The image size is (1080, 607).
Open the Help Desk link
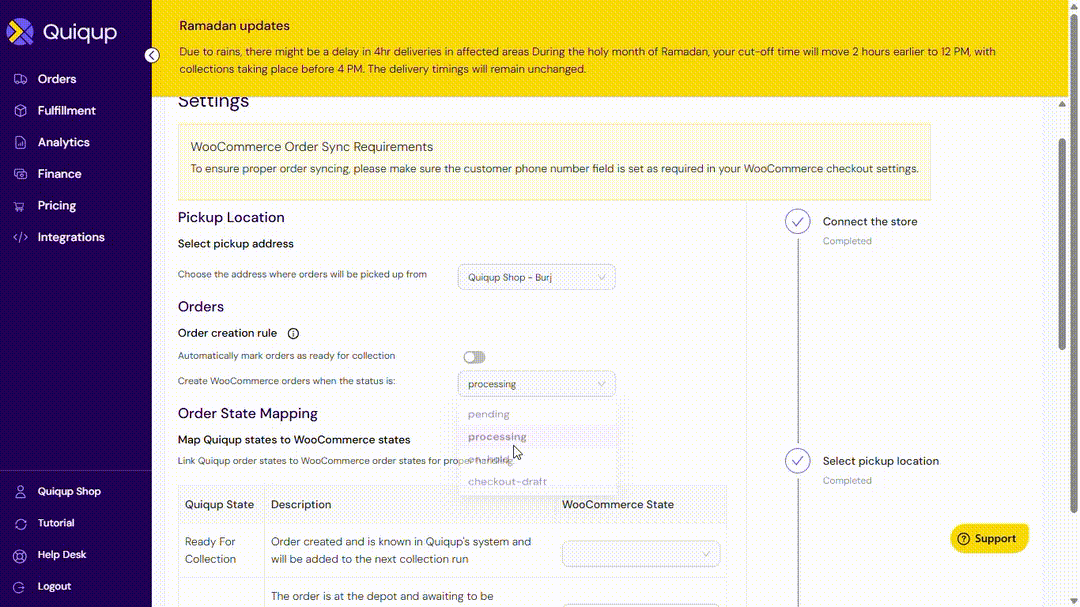(x=62, y=555)
